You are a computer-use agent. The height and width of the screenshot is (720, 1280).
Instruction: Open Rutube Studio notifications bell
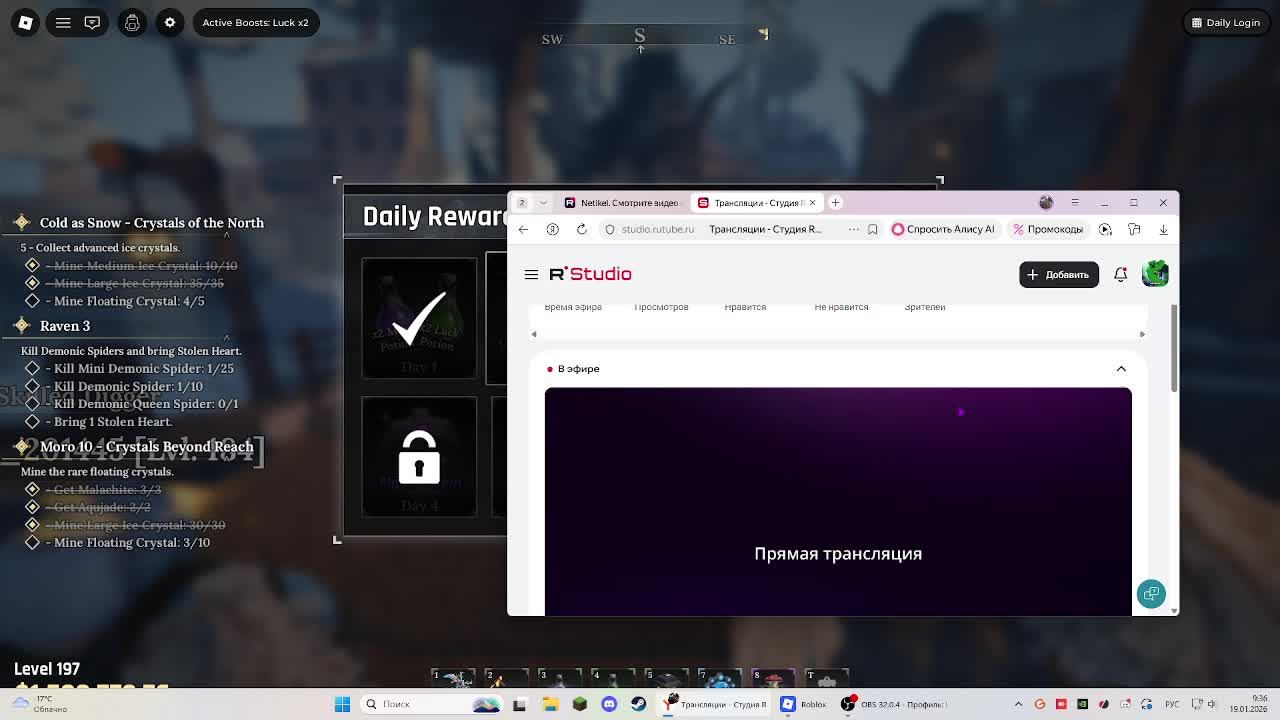click(x=1120, y=274)
